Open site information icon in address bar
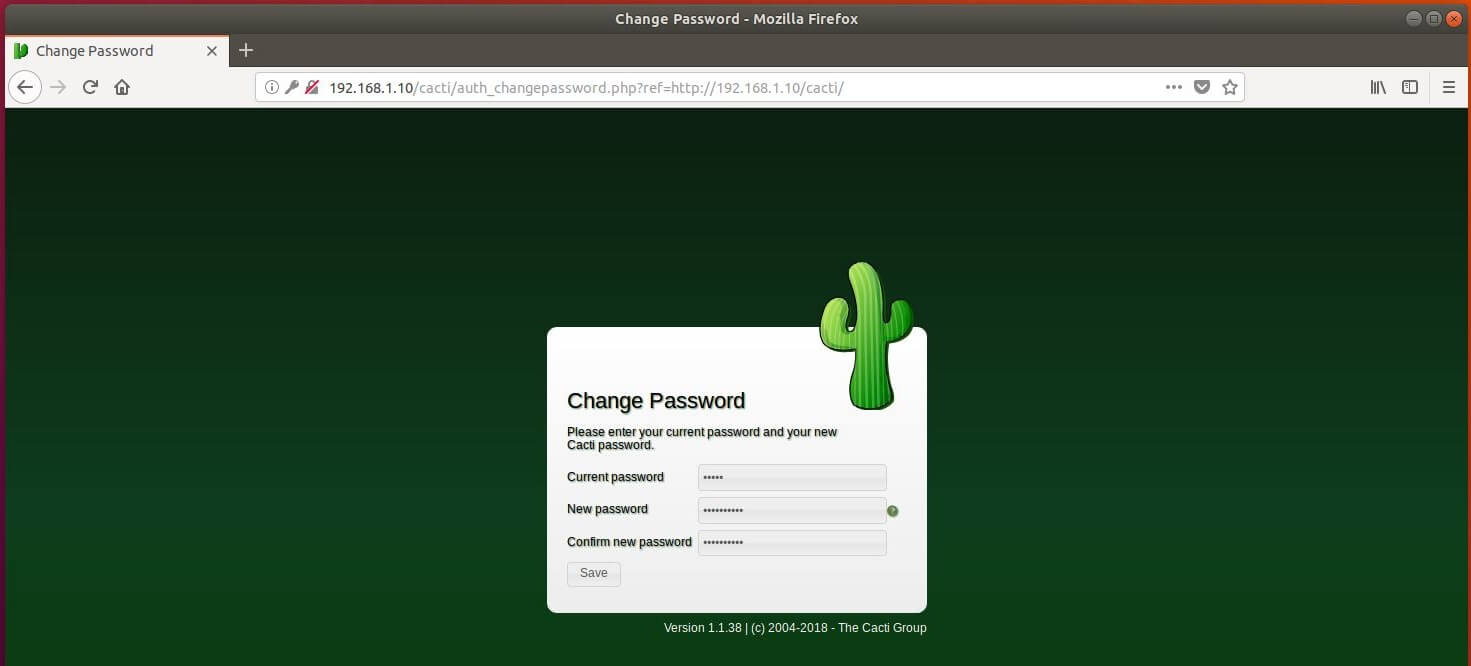This screenshot has height=666, width=1471. [271, 87]
